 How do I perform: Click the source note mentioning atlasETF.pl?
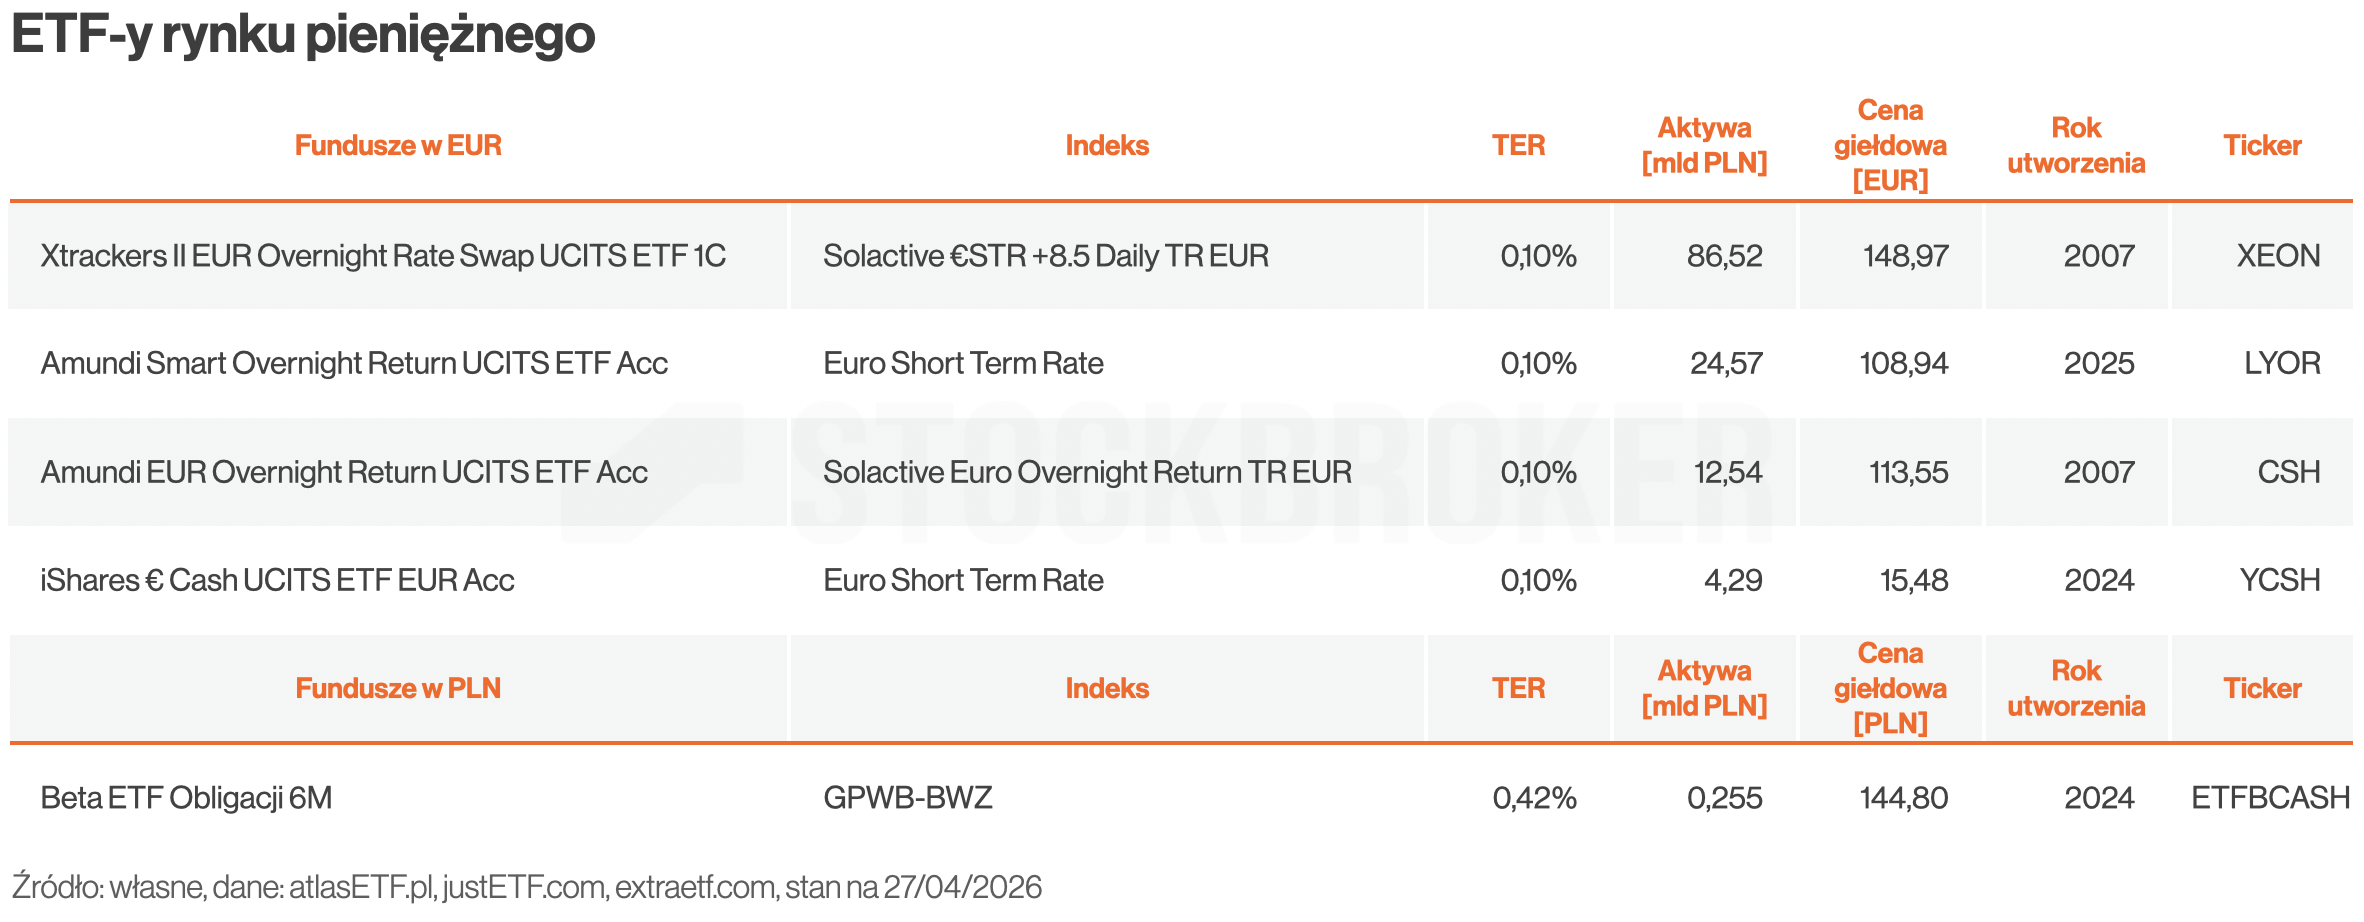click(526, 887)
